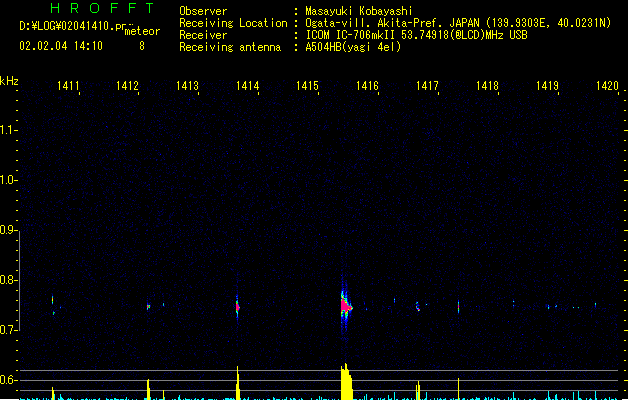Click the 'Observer' field label

click(x=203, y=11)
